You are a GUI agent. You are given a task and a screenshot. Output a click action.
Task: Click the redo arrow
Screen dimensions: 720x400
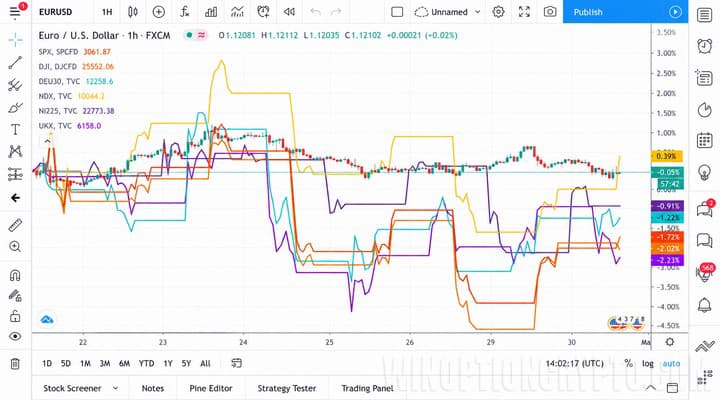coord(336,12)
